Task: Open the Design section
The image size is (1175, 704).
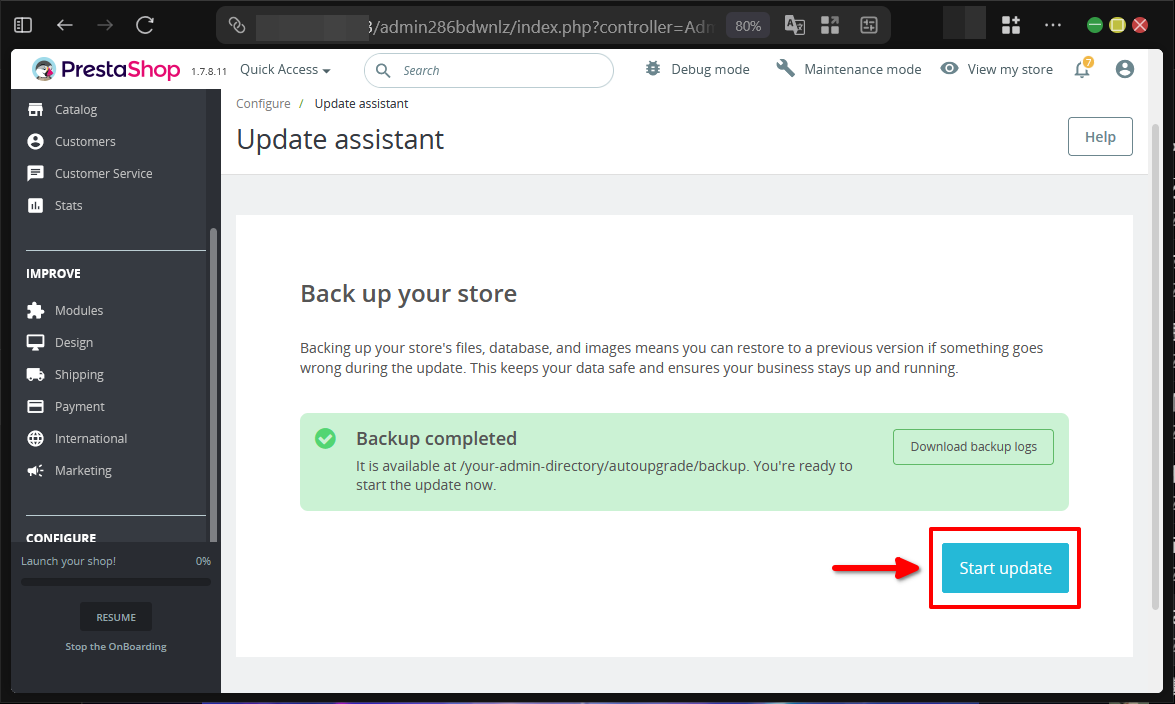Action: coord(71,342)
